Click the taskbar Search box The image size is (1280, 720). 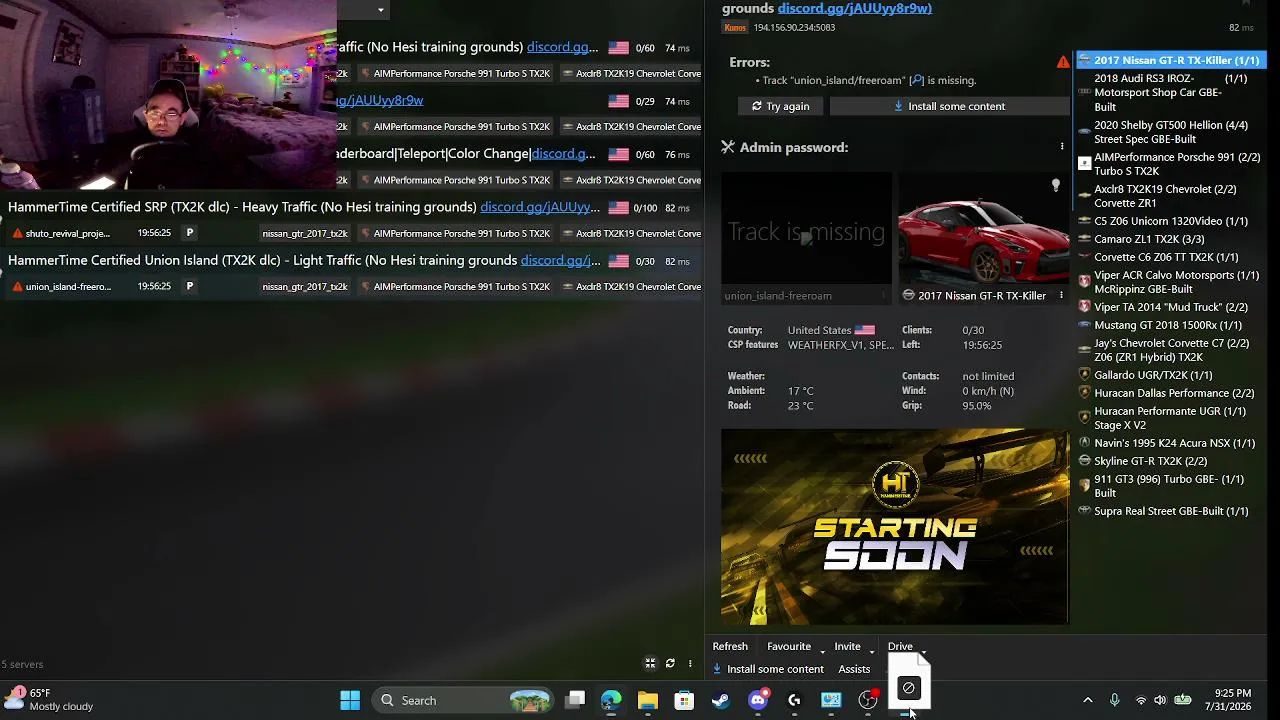pos(464,700)
